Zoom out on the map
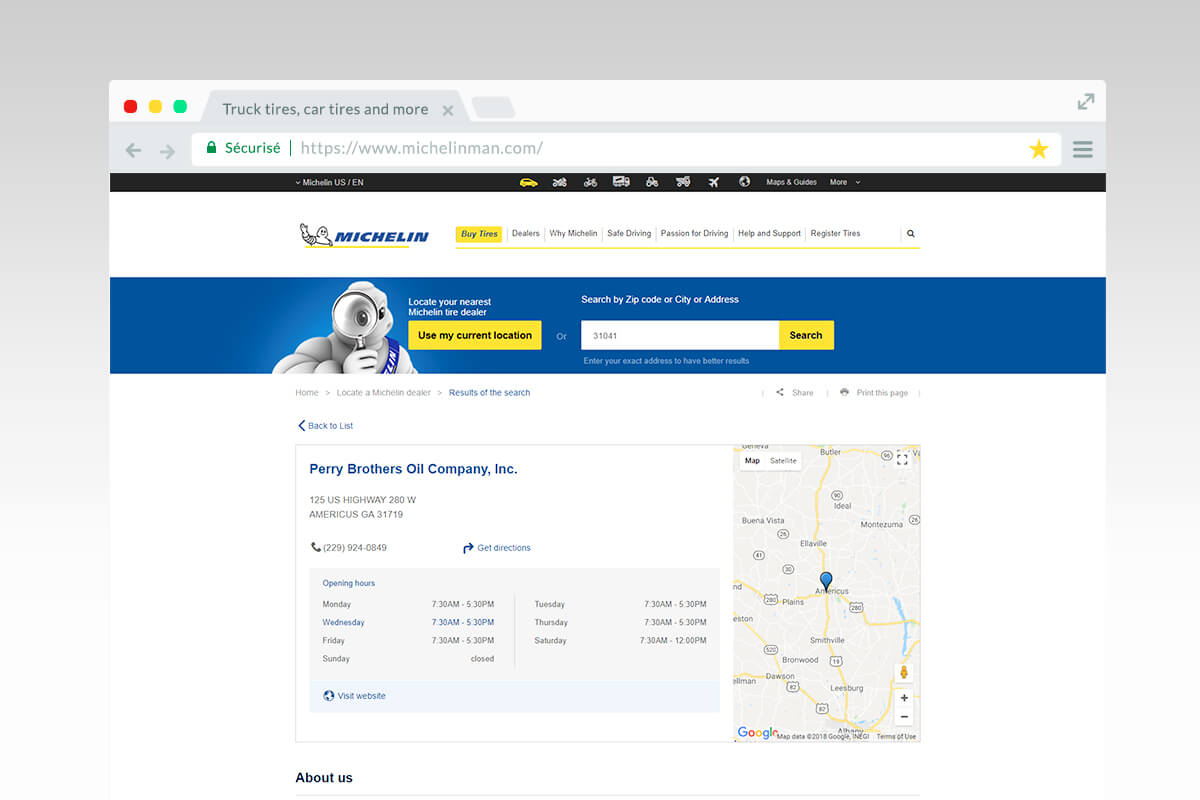This screenshot has height=800, width=1200. tap(904, 717)
